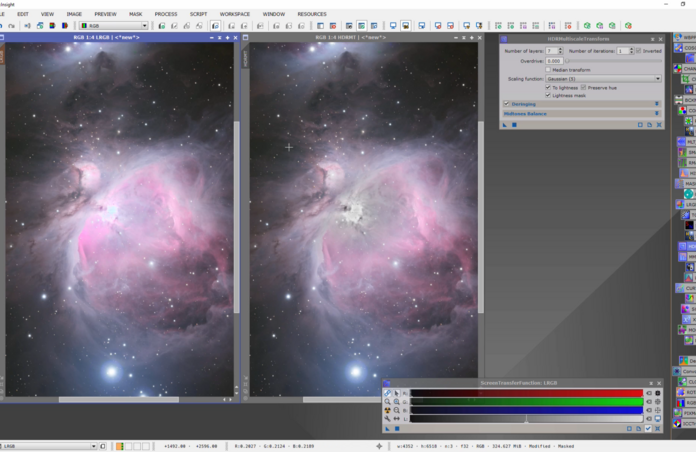Click Apply square in ScreenTransferFunction panel
The height and width of the screenshot is (452, 696).
point(397,428)
